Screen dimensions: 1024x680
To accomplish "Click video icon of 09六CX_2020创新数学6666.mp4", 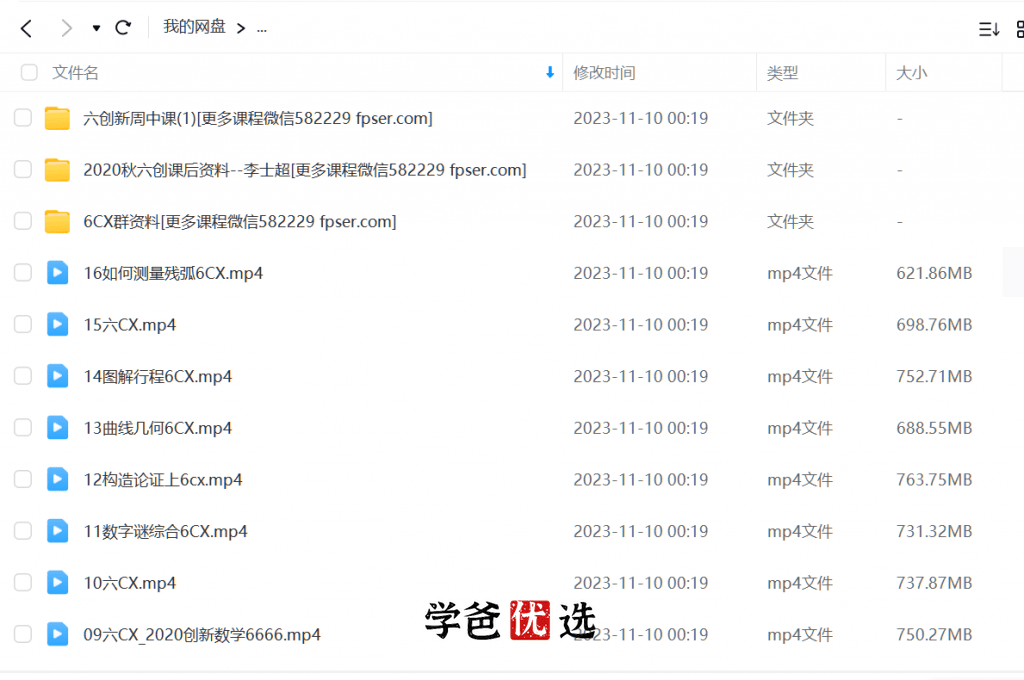I will point(57,634).
